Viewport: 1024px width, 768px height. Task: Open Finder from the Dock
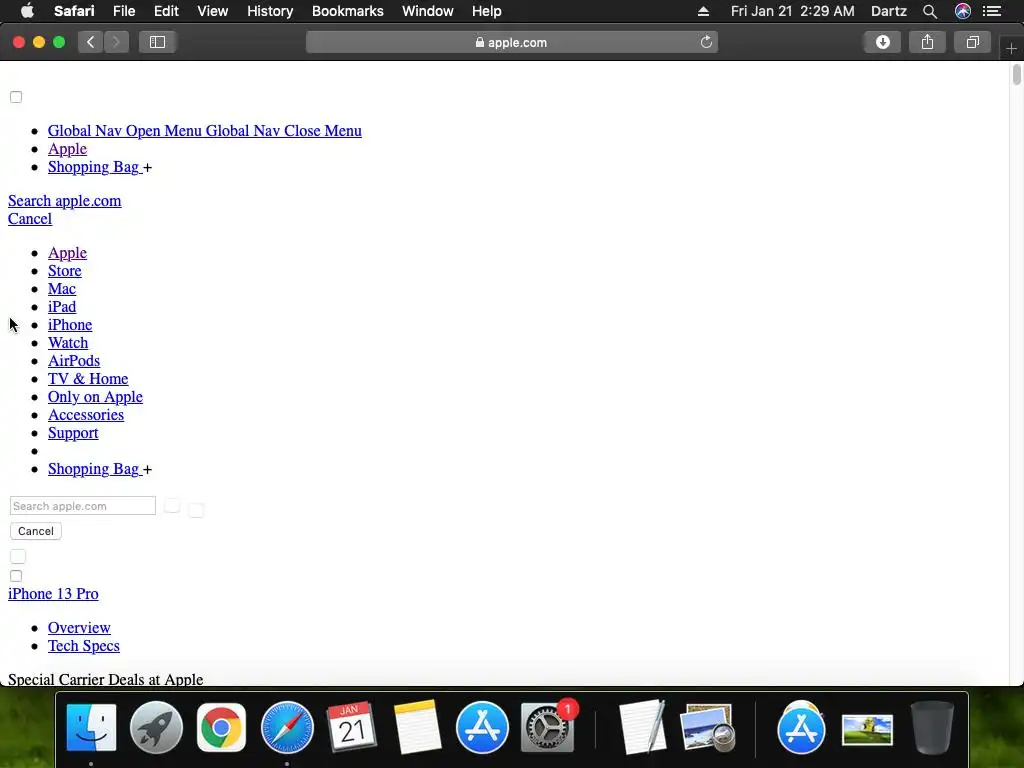click(91, 727)
